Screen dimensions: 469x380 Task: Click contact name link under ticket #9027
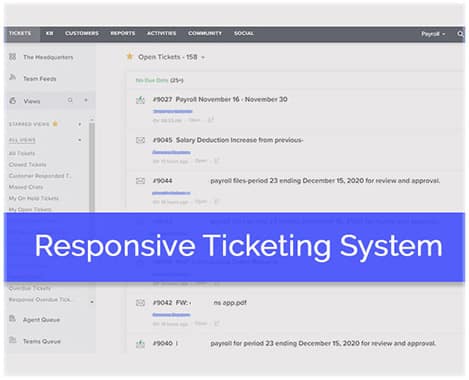pyautogui.click(x=173, y=111)
